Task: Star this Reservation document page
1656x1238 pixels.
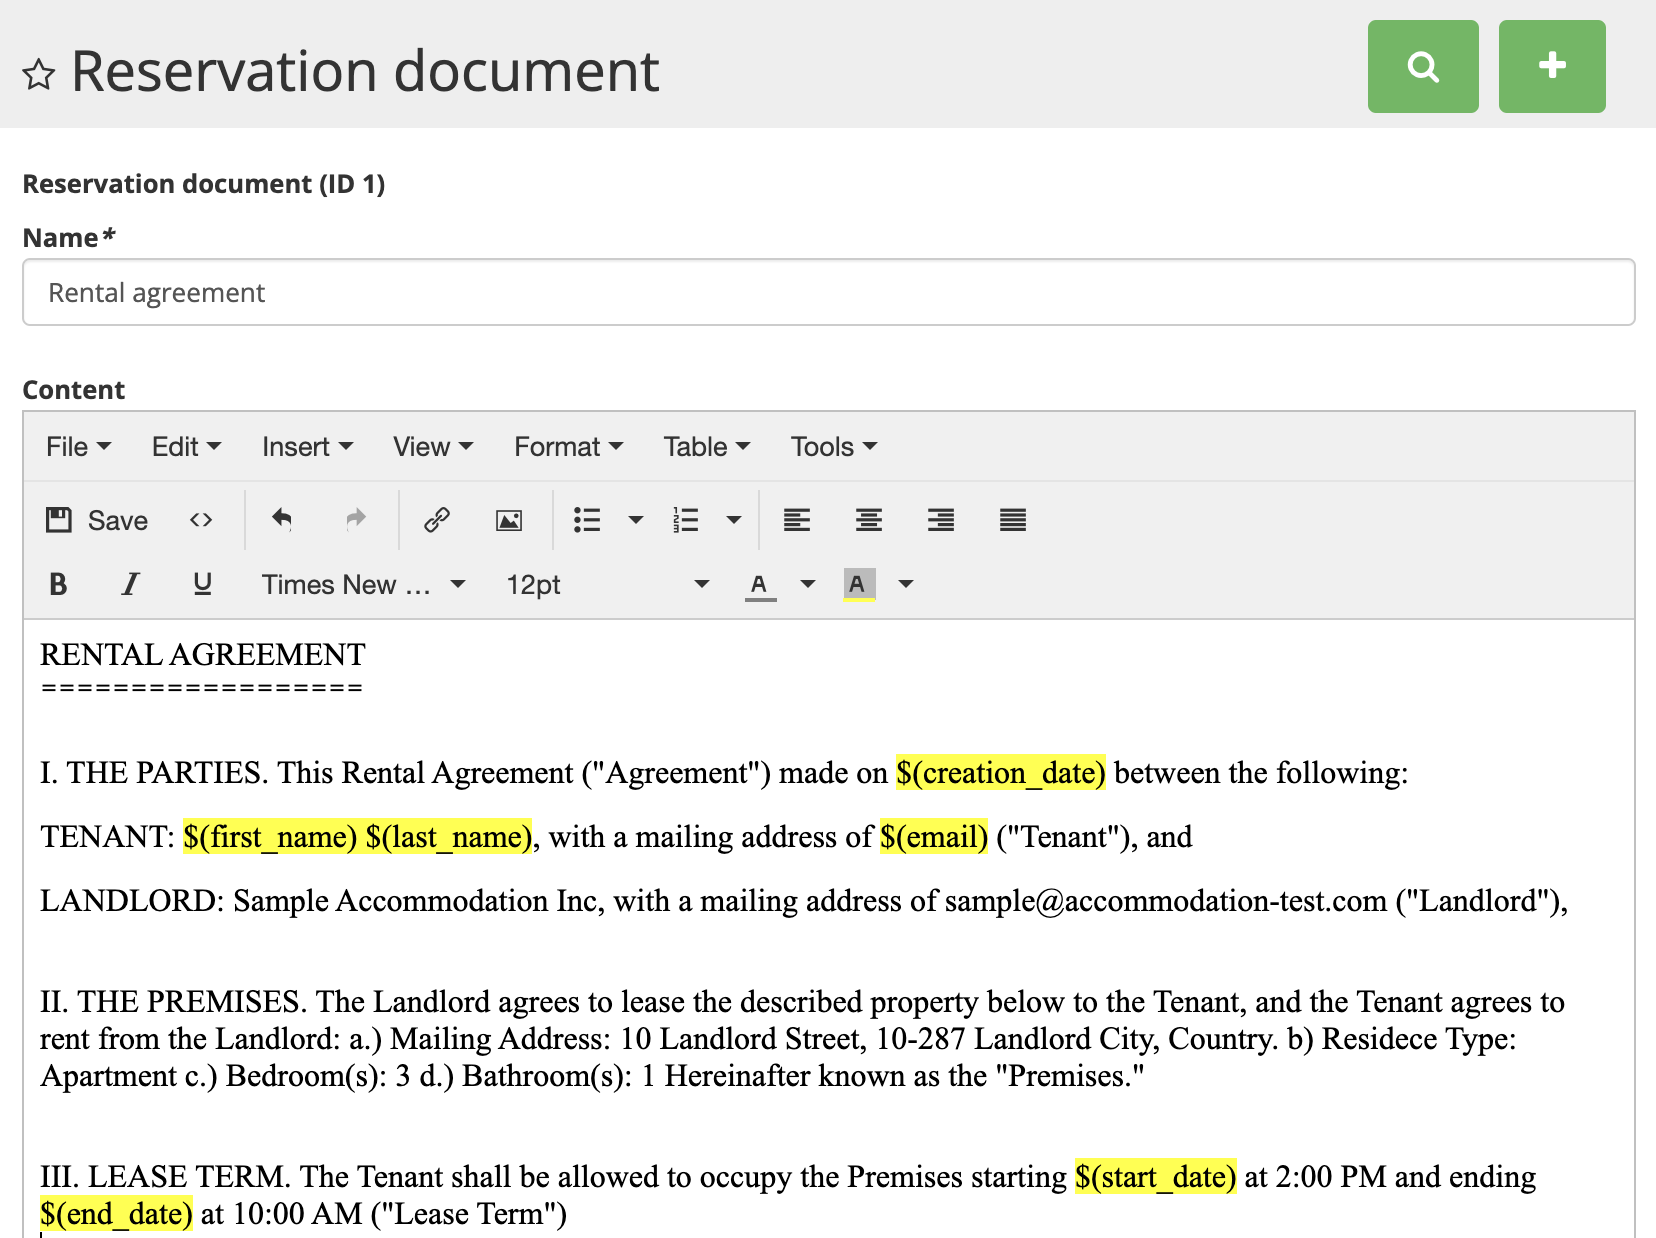Action: click(39, 74)
